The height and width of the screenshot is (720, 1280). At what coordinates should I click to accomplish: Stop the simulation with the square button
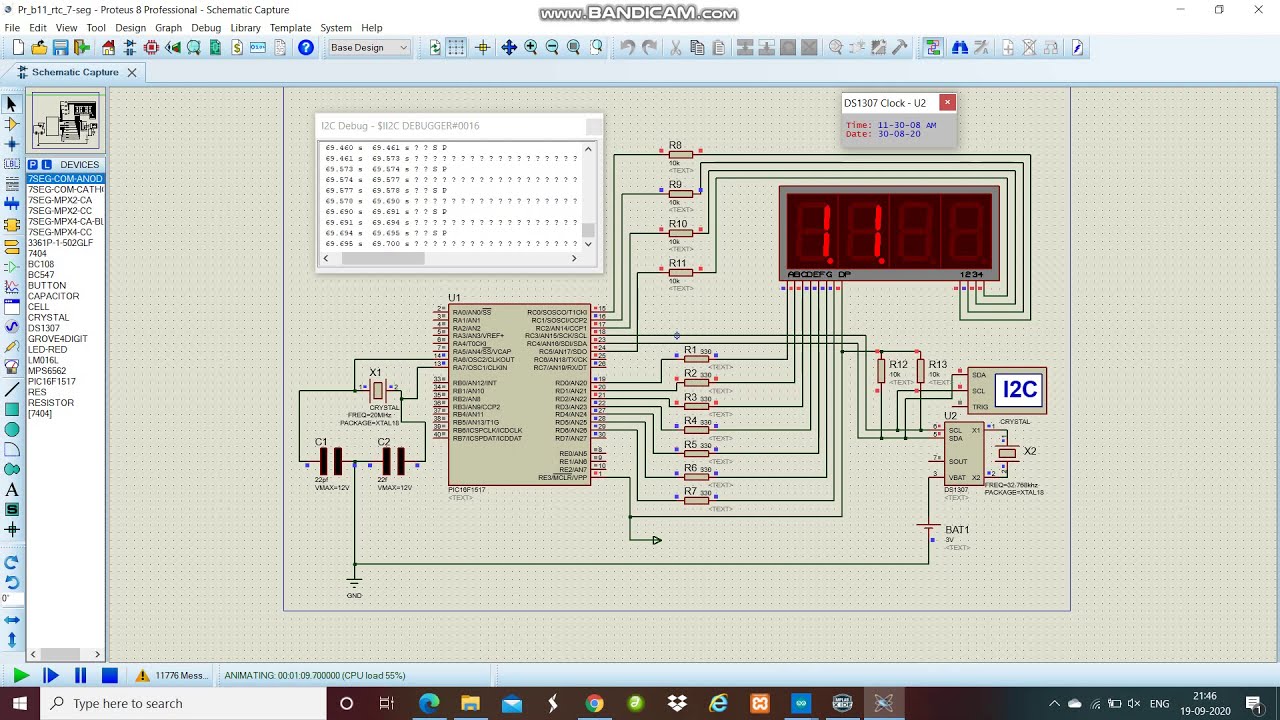click(110, 676)
